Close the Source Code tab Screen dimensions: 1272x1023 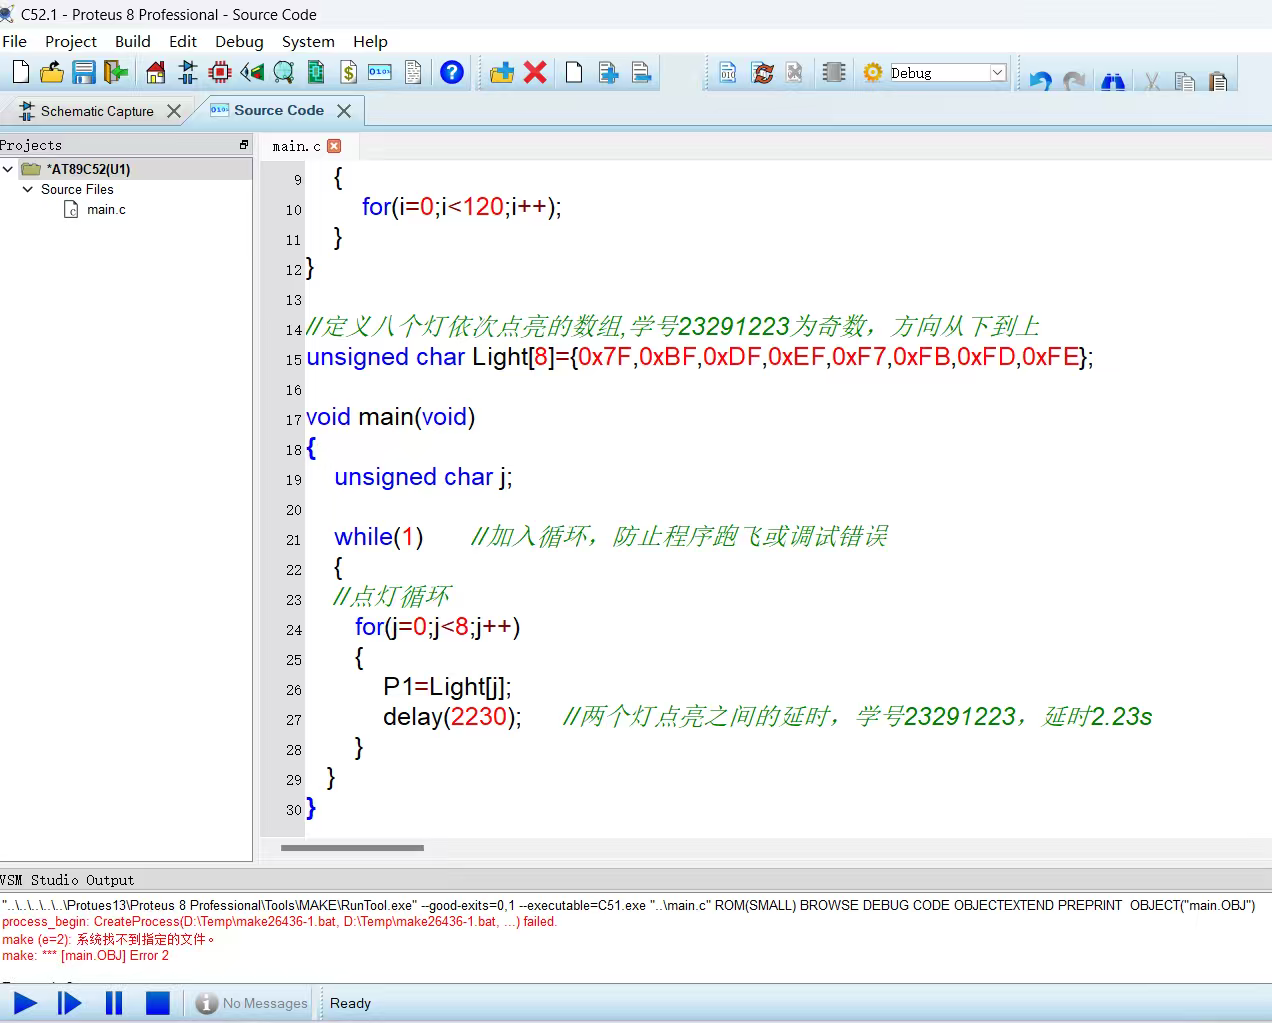(x=344, y=111)
